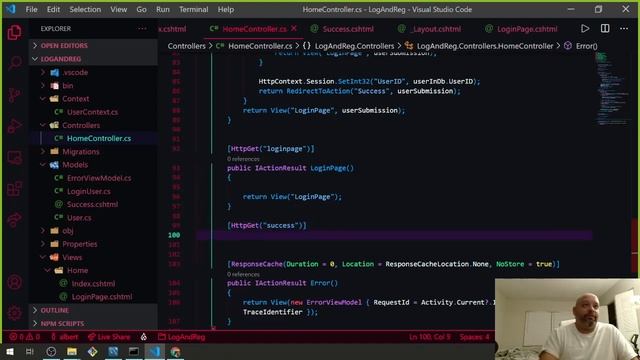Open the Explorer view in activity bar
This screenshot has width=640, height=360.
point(15,32)
